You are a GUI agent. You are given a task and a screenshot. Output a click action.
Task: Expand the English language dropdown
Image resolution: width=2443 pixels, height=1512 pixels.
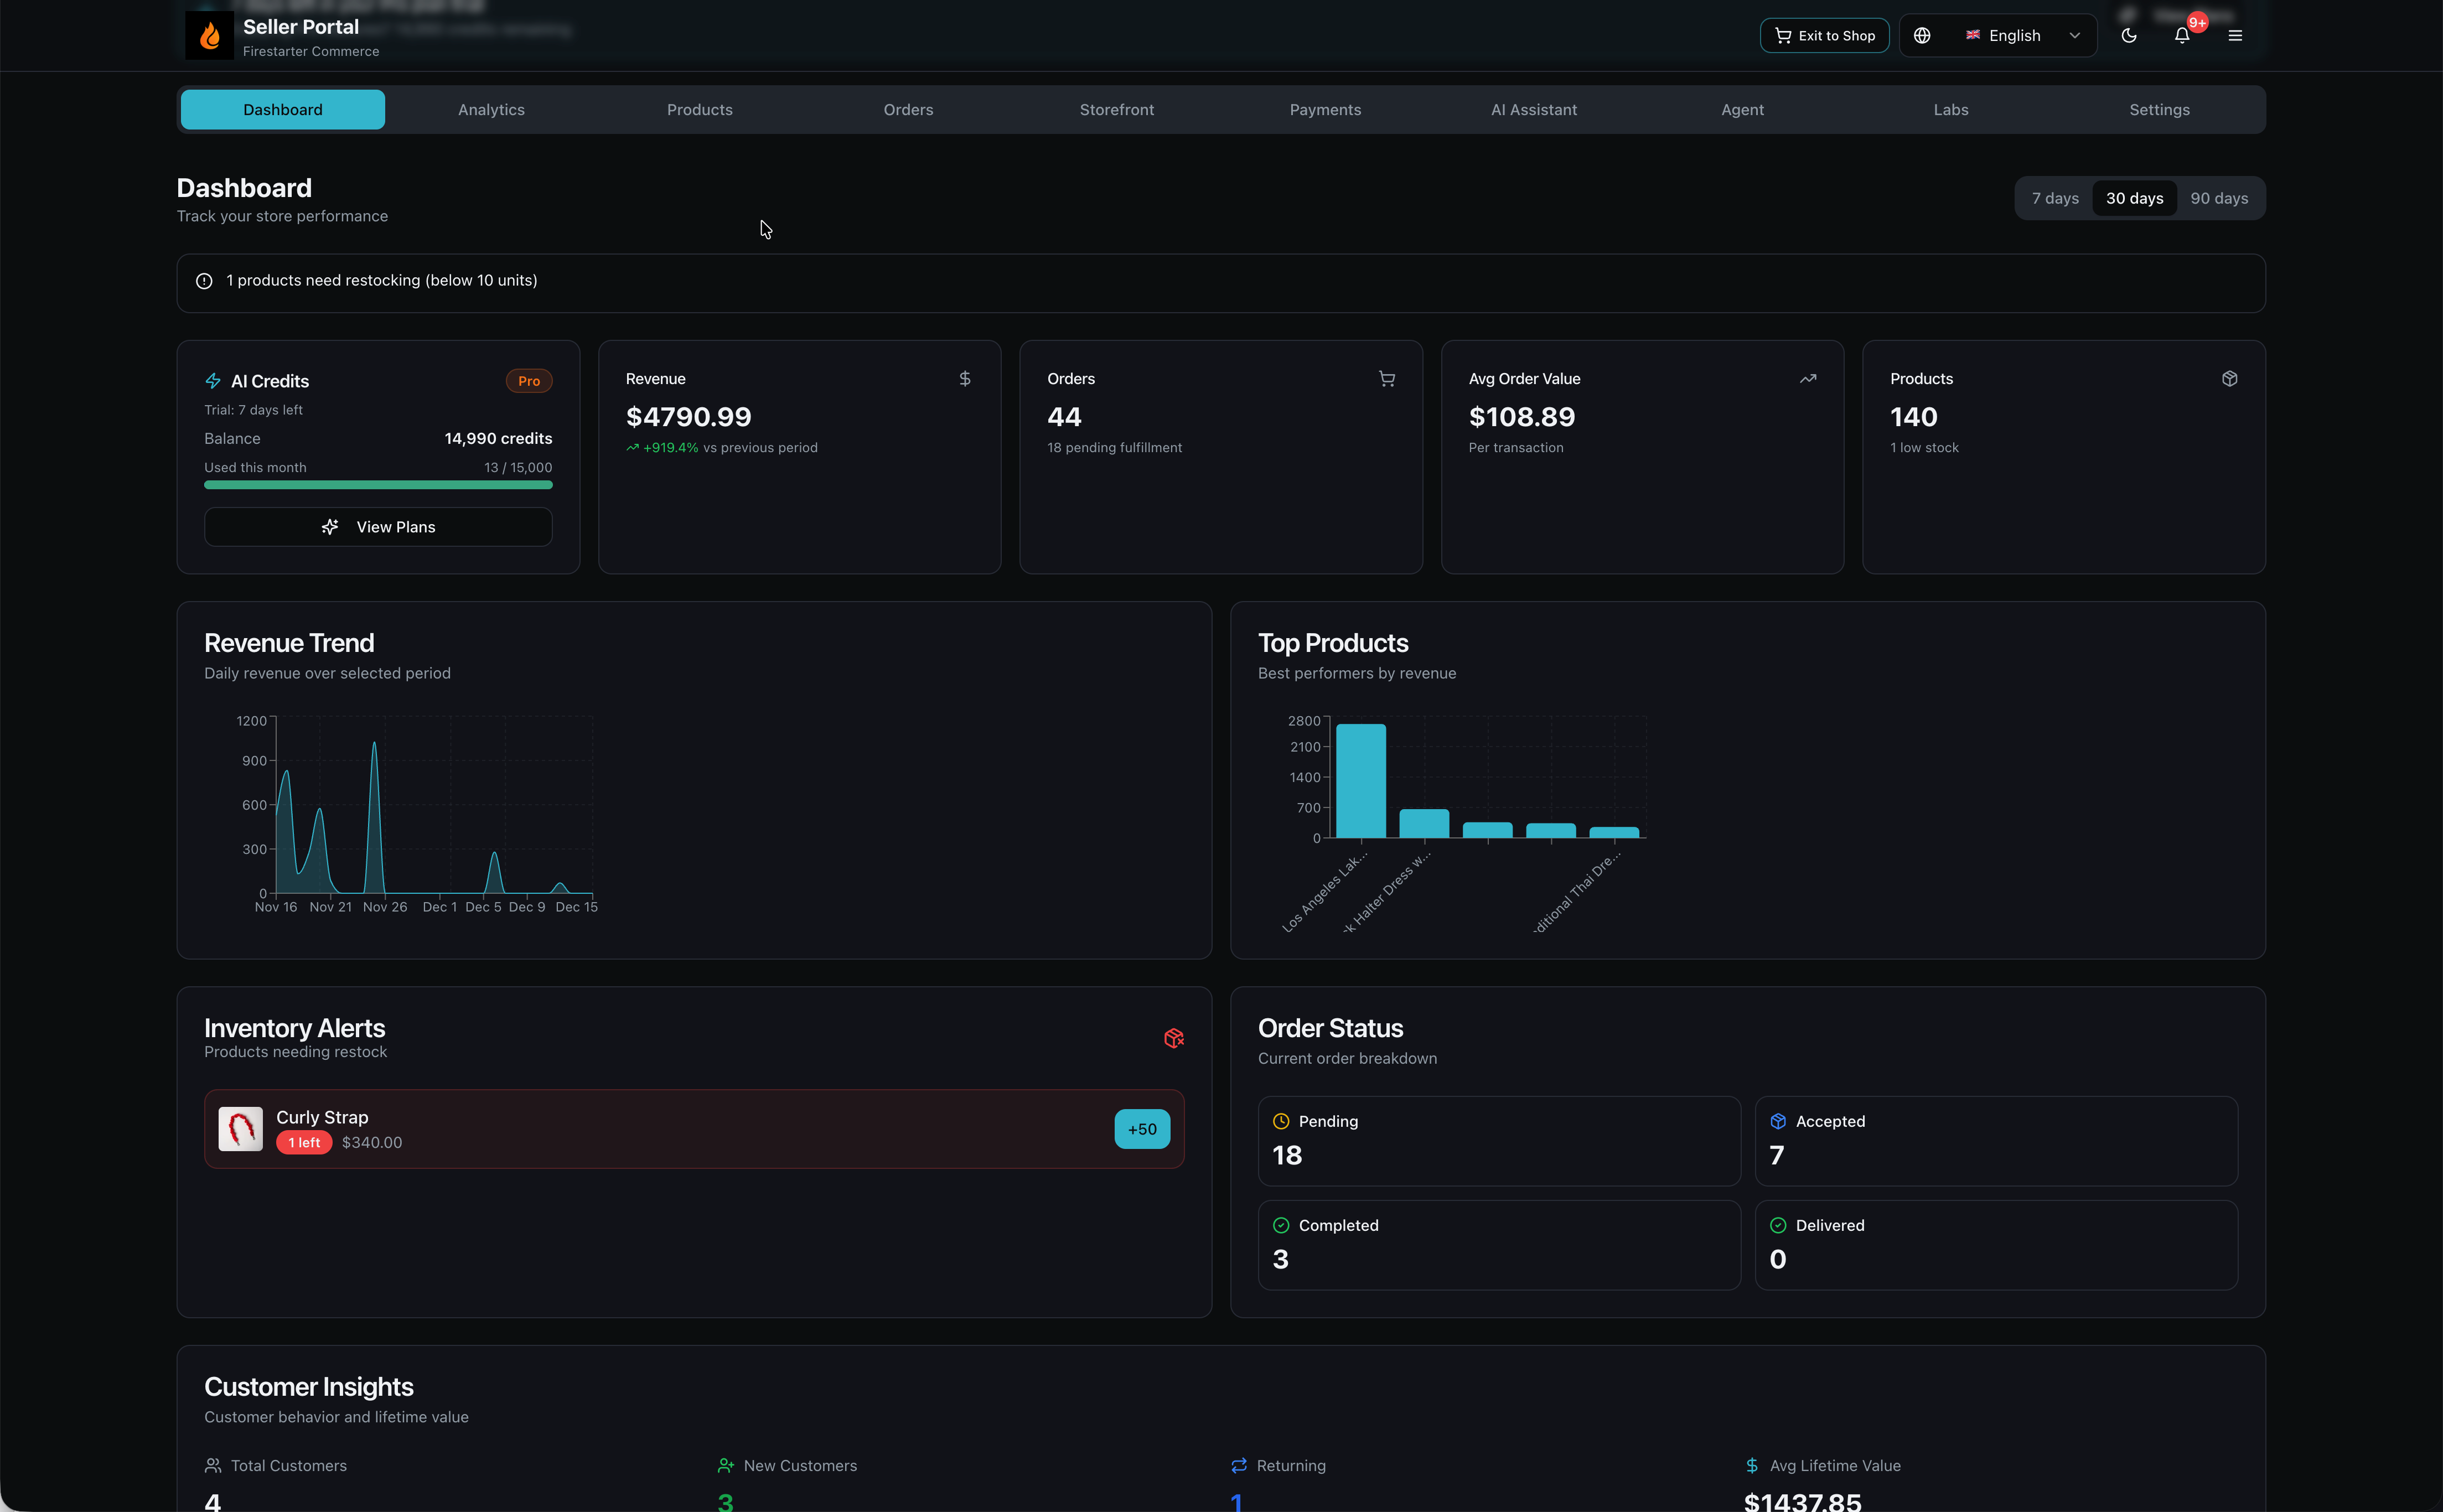[2014, 36]
